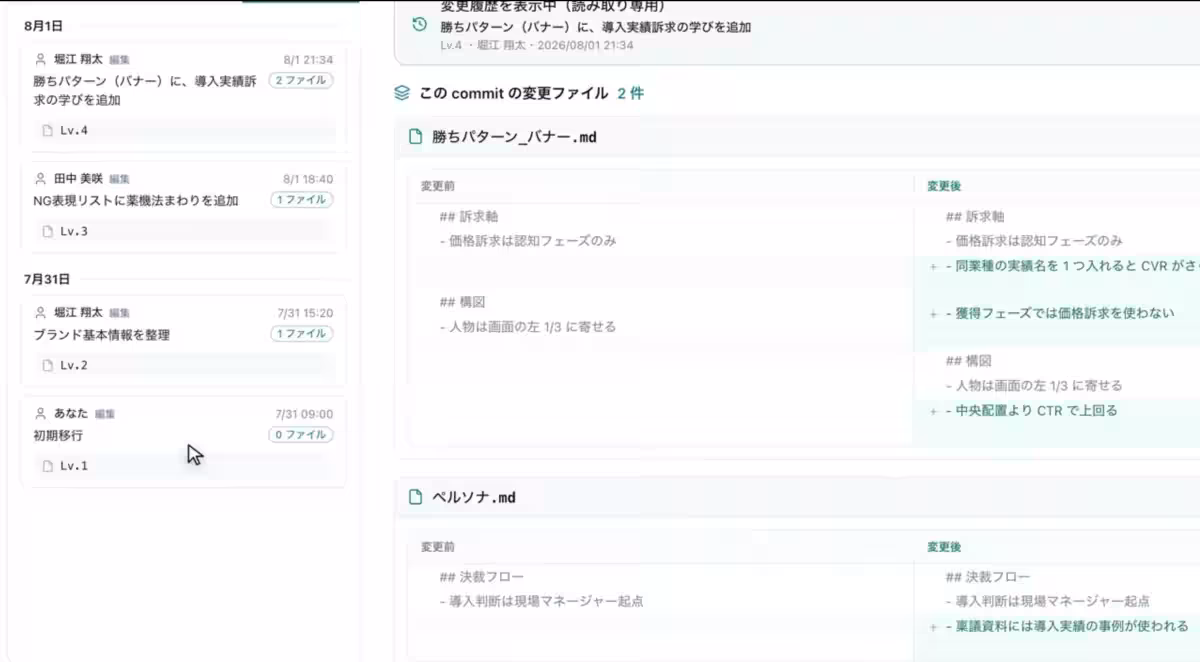
Task: Click the 7/31 09:00 timestamp
Action: point(304,414)
